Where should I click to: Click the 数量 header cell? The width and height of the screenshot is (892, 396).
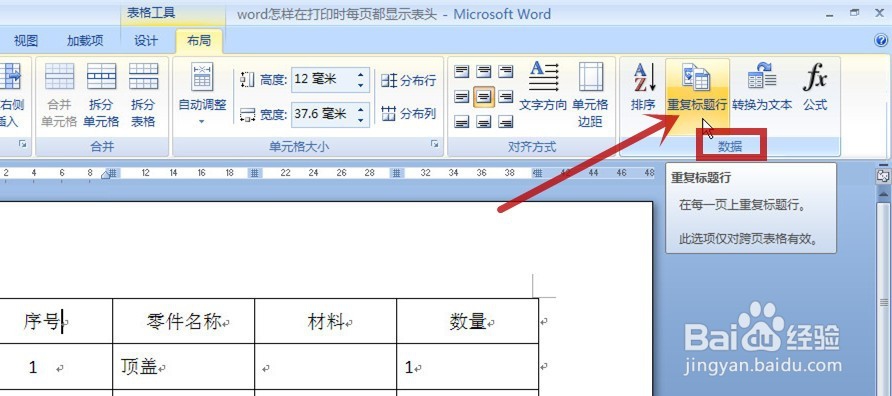[467, 321]
